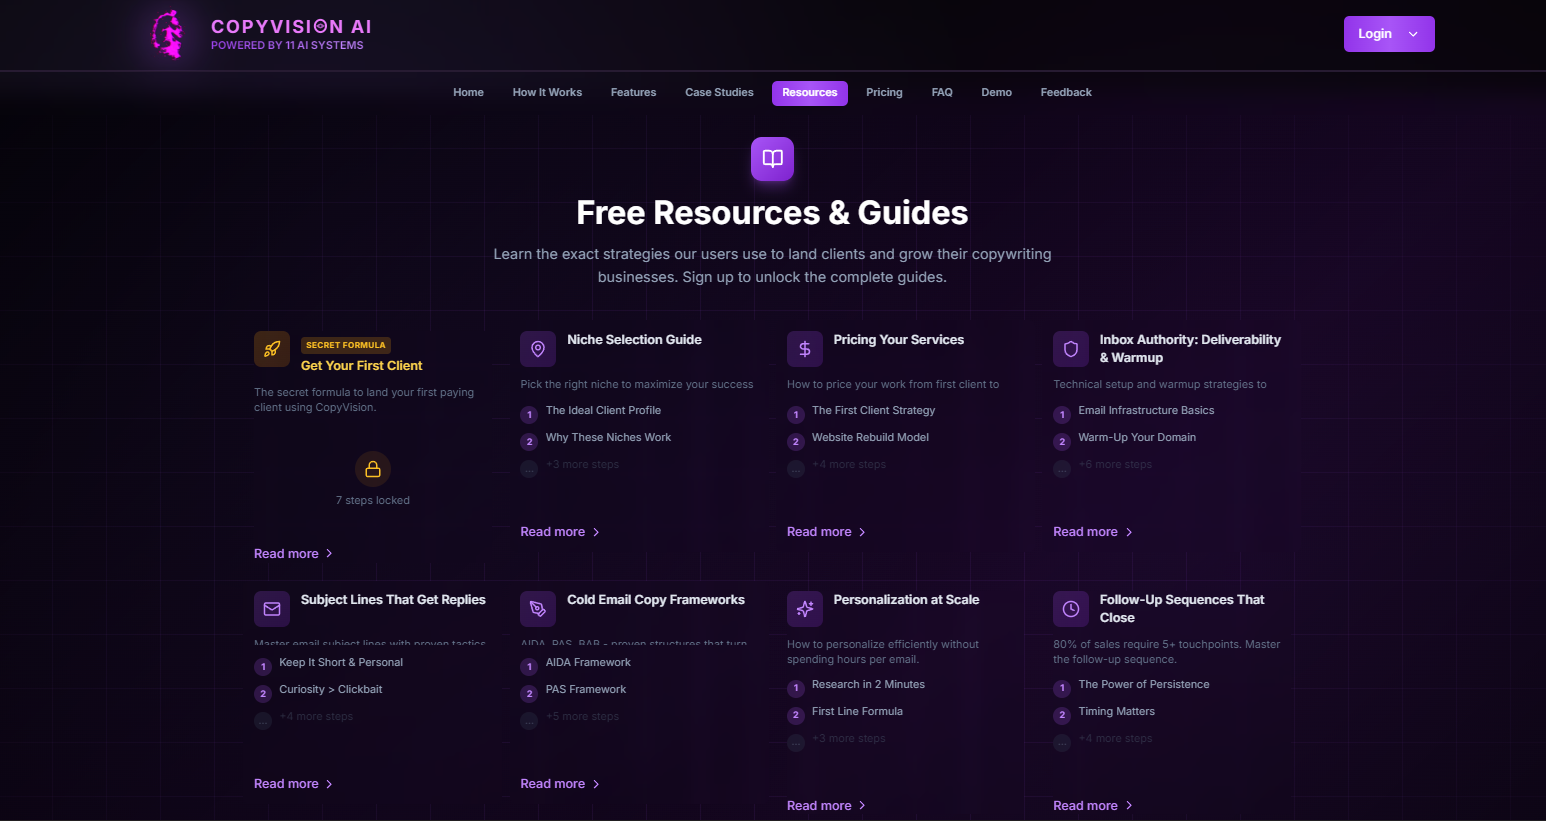Click the Personalization at Scale title
This screenshot has height=821, width=1546.
(906, 600)
